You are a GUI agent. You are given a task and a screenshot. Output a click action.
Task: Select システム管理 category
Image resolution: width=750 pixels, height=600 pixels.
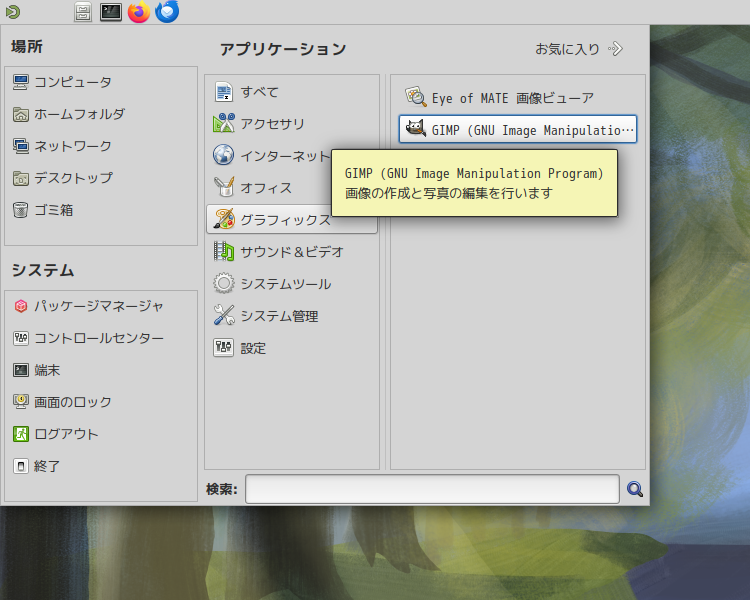tap(292, 316)
